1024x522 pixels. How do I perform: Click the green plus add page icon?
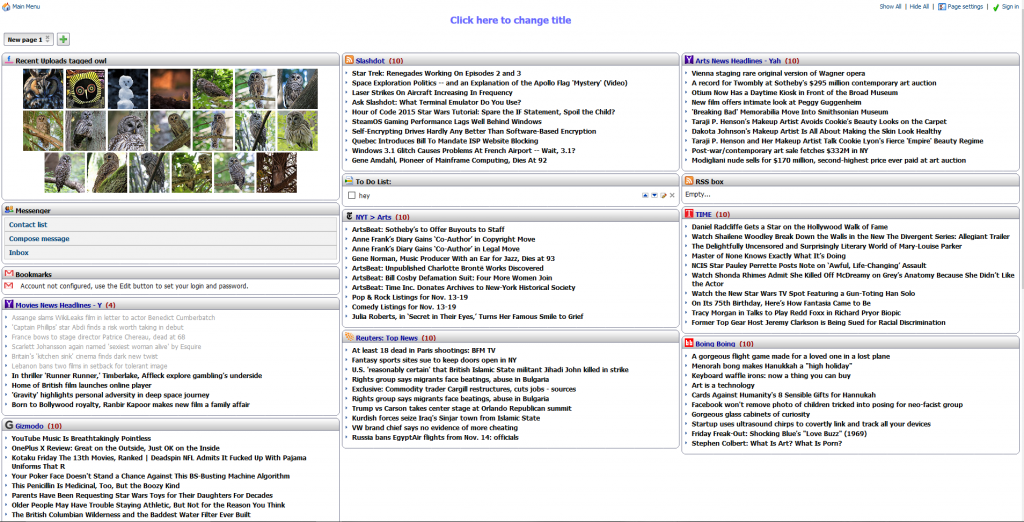click(63, 40)
